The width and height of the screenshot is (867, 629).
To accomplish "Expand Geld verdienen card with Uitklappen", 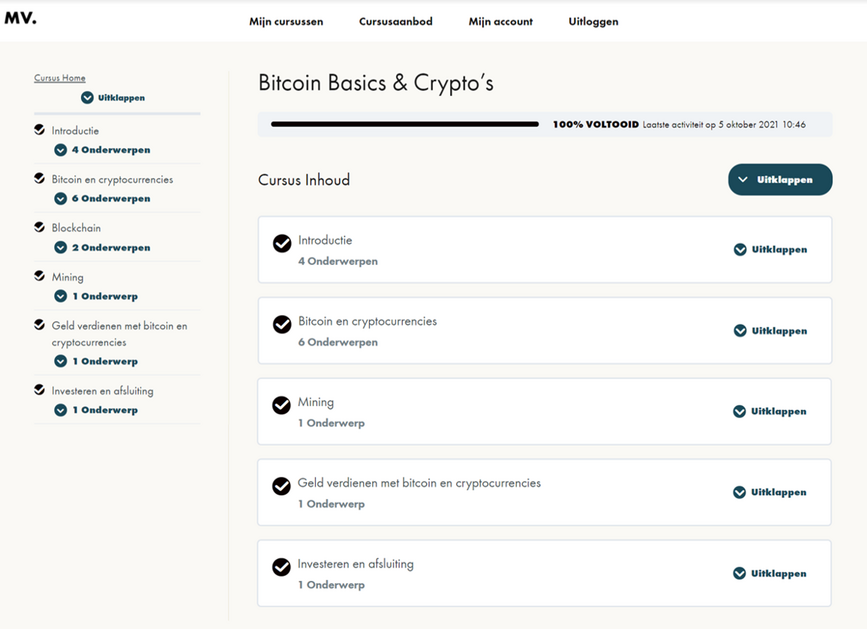I will [x=770, y=492].
